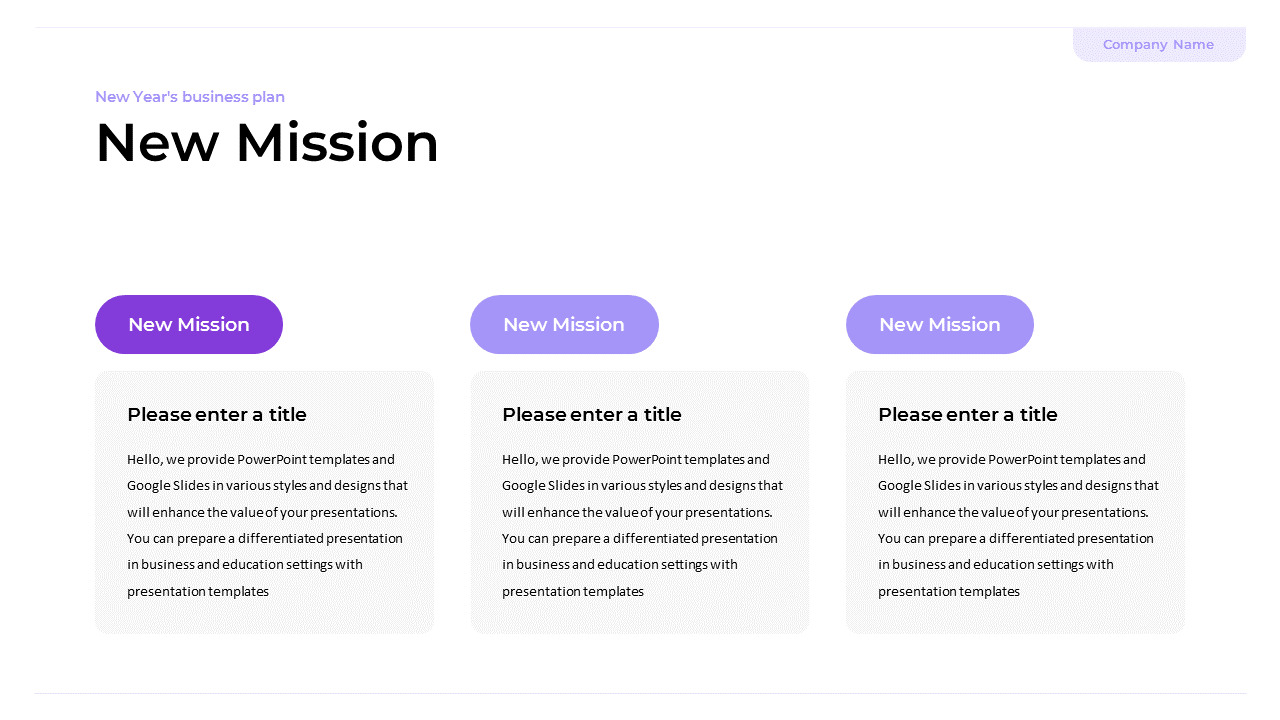Click the New Year's business plan subtitle
The image size is (1280, 720).
(190, 97)
